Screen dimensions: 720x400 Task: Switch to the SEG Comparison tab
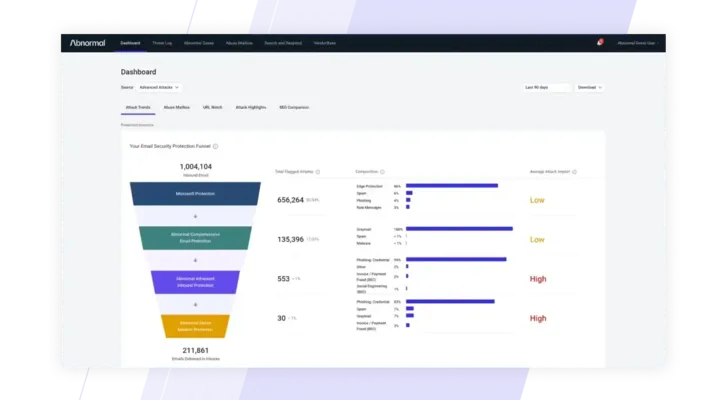point(294,107)
